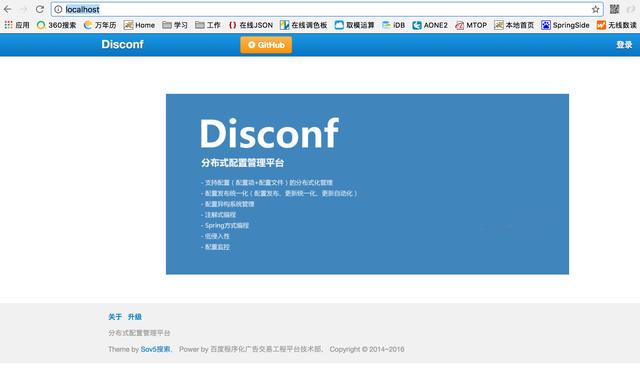
Task: Open the 在线调色板 bookmark
Action: coord(304,25)
